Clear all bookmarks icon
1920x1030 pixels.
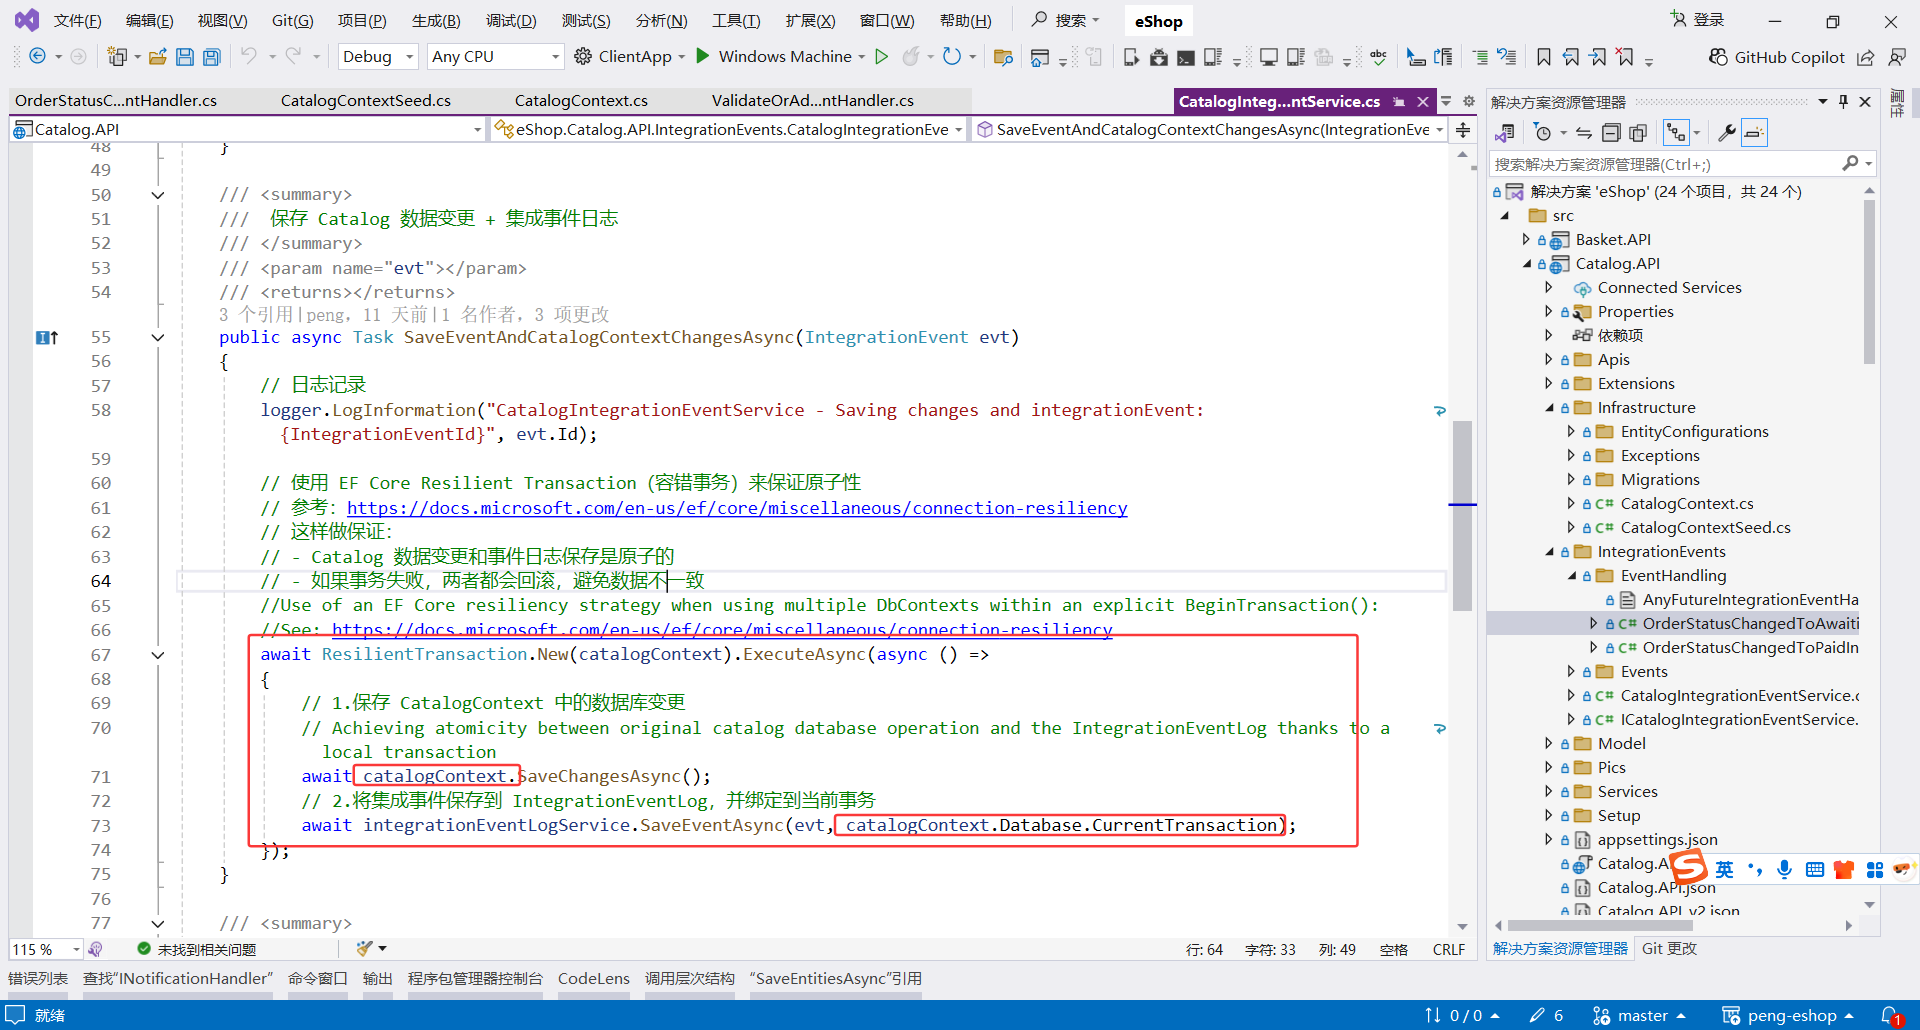[x=1625, y=57]
